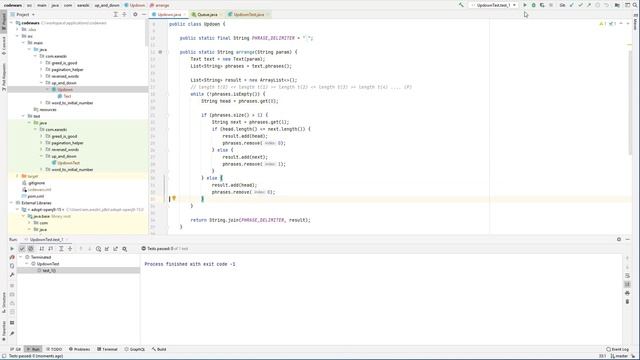Click Export Test Results icon
The image size is (640, 360).
click(x=116, y=248)
